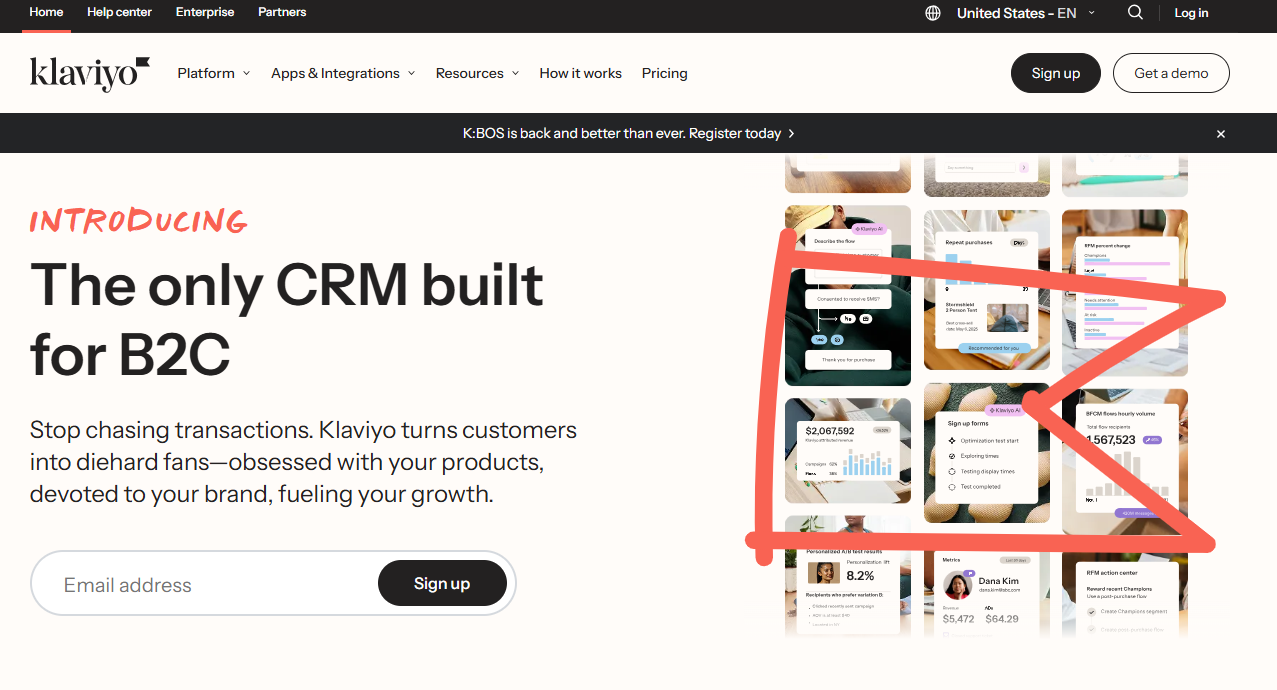The width and height of the screenshot is (1277, 690).
Task: Click the header Sign up button
Action: pos(1056,73)
